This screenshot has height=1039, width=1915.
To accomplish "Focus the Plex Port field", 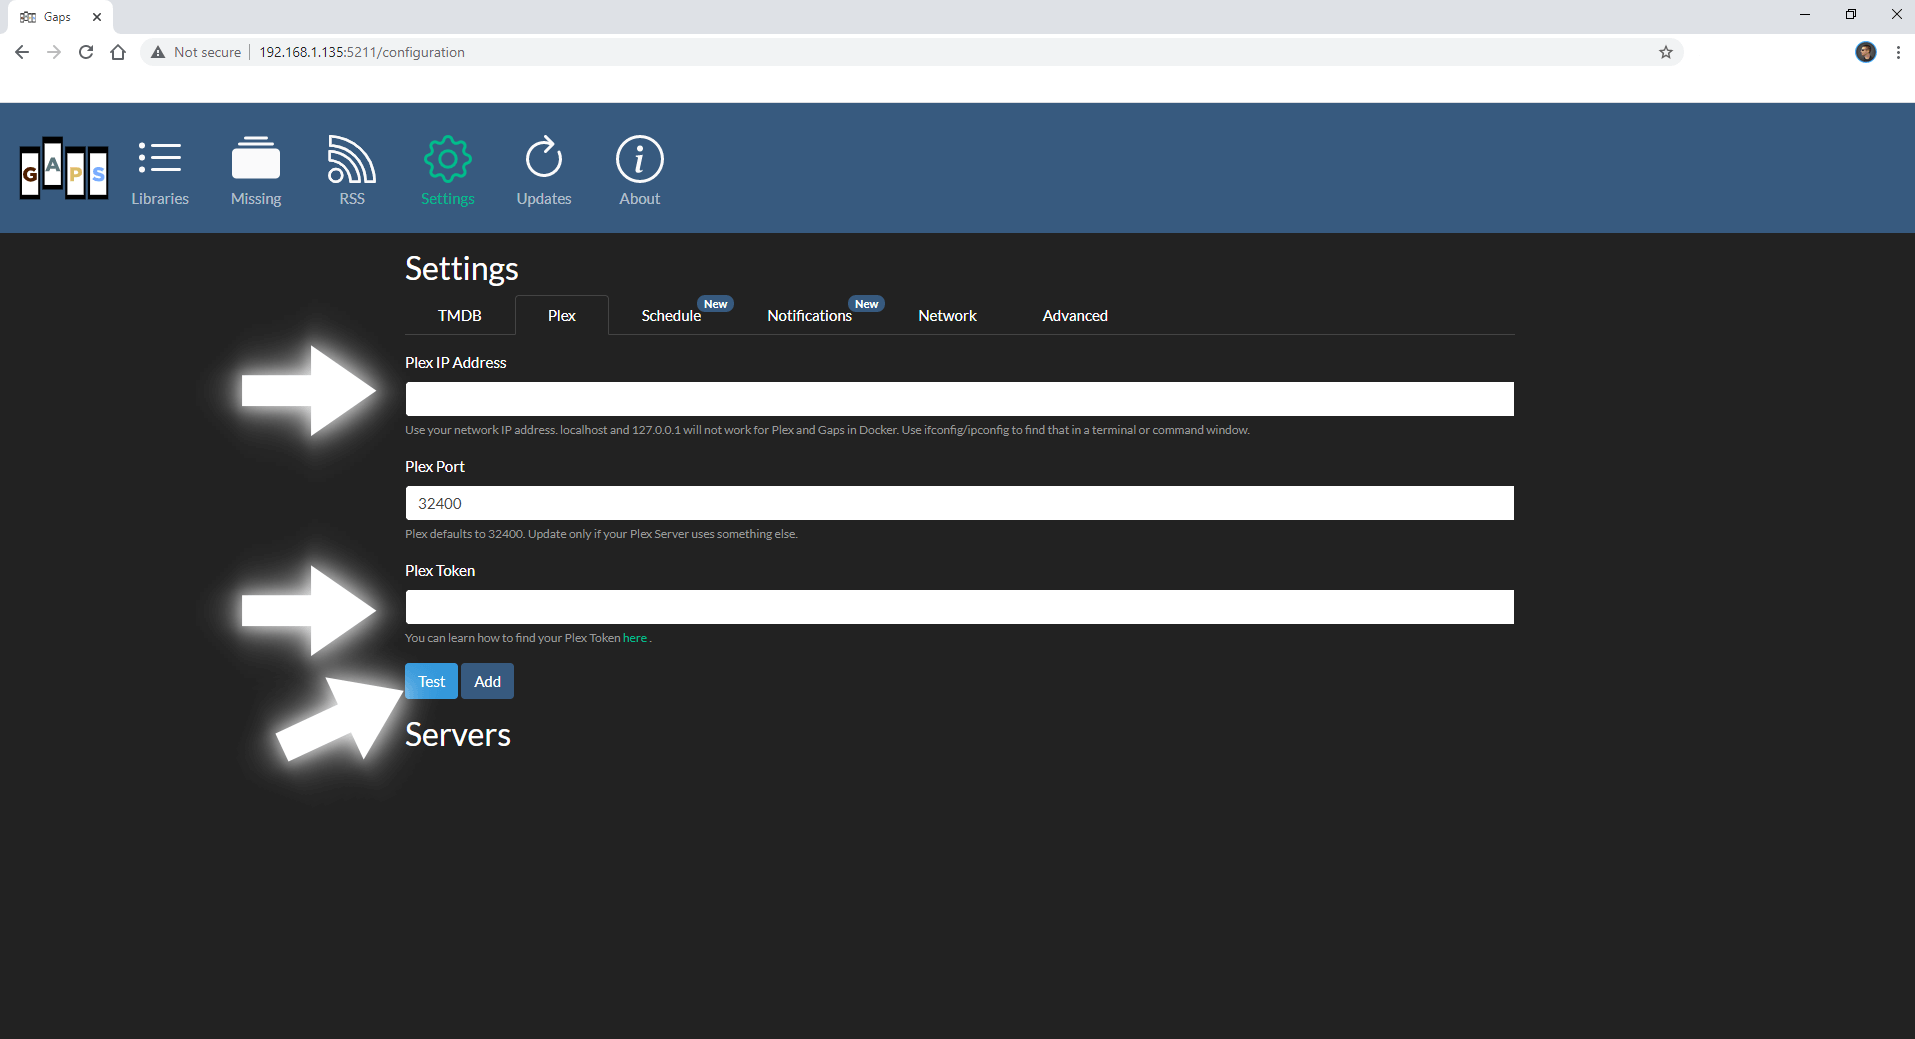I will (959, 503).
